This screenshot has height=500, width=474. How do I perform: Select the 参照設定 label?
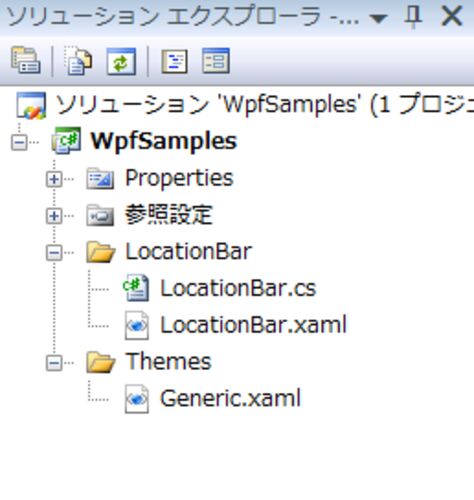point(169,215)
